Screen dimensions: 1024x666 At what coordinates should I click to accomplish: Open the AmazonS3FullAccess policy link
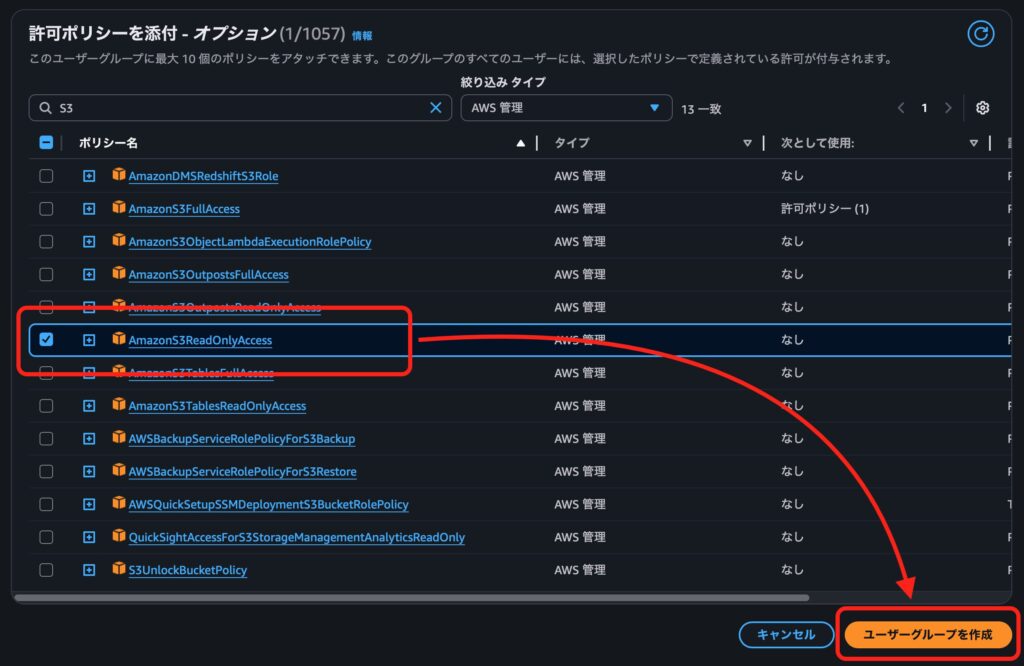[184, 209]
